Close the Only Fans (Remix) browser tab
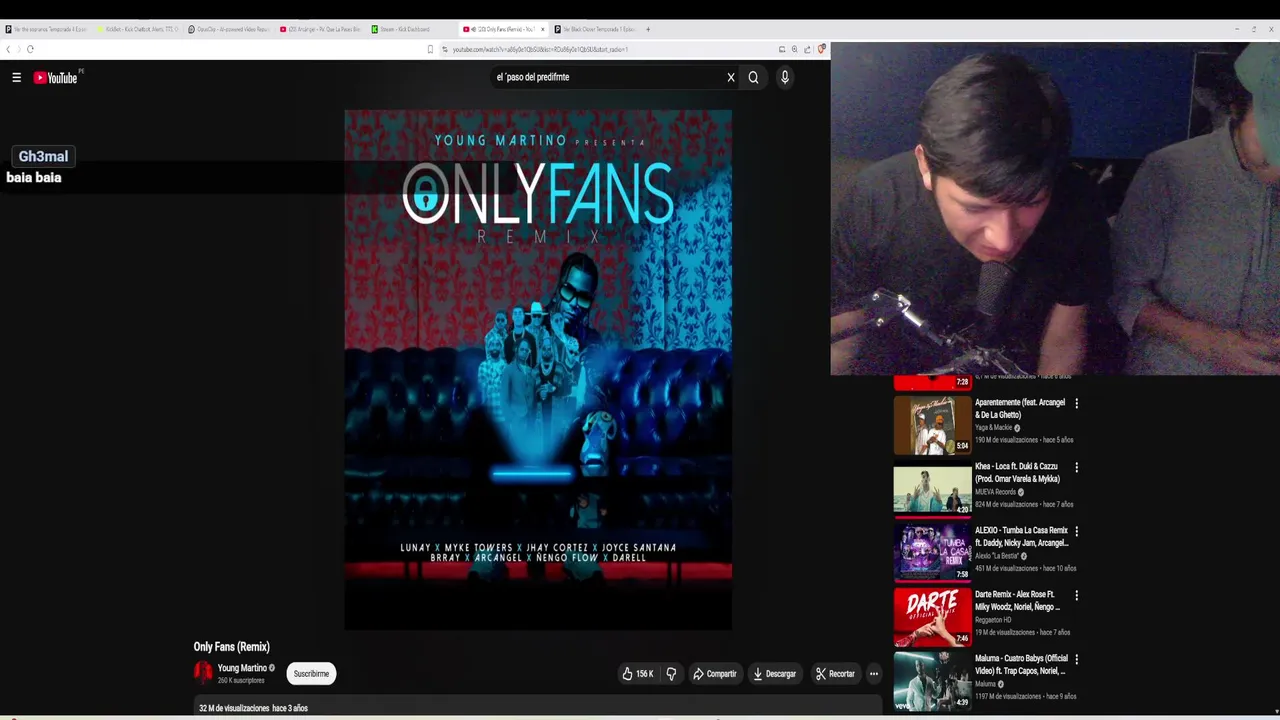1280x720 pixels. [x=542, y=29]
